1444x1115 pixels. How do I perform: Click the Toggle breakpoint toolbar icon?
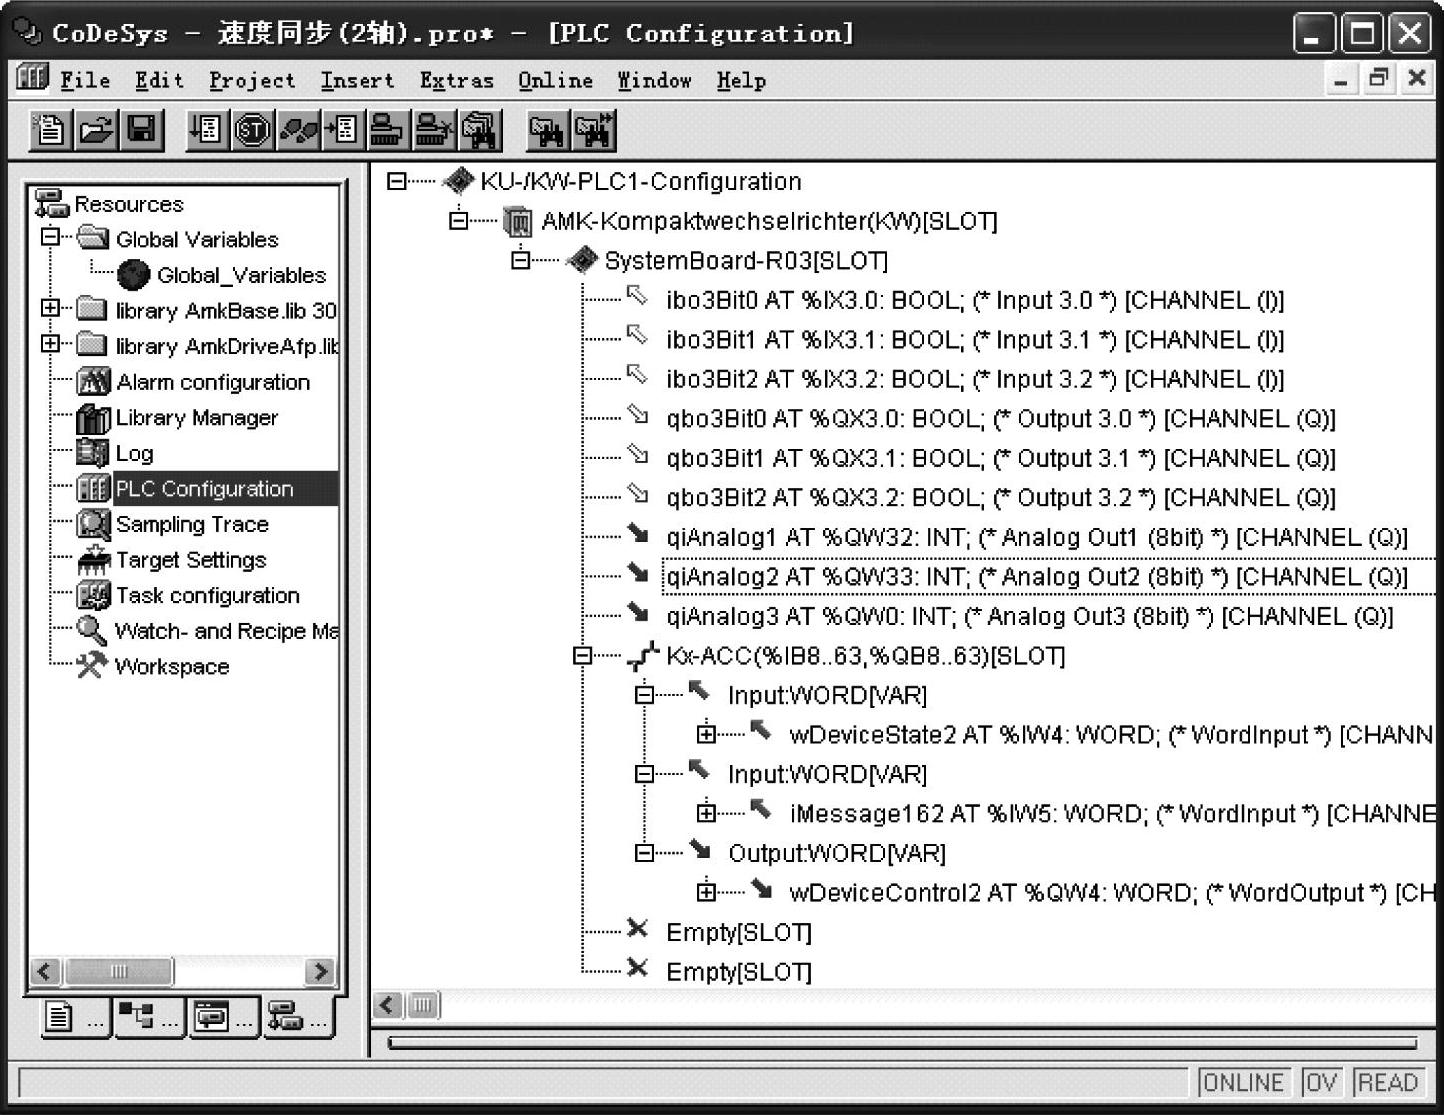click(343, 130)
